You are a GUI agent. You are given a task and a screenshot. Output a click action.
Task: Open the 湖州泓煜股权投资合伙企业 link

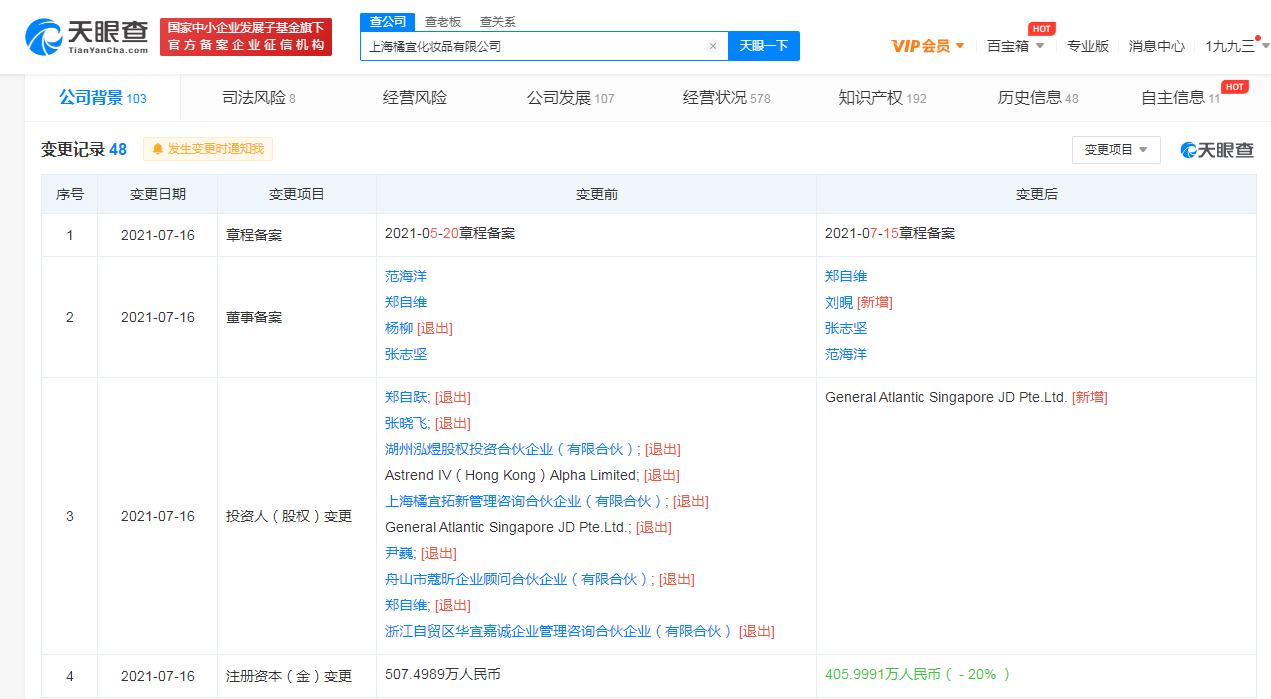tap(511, 449)
